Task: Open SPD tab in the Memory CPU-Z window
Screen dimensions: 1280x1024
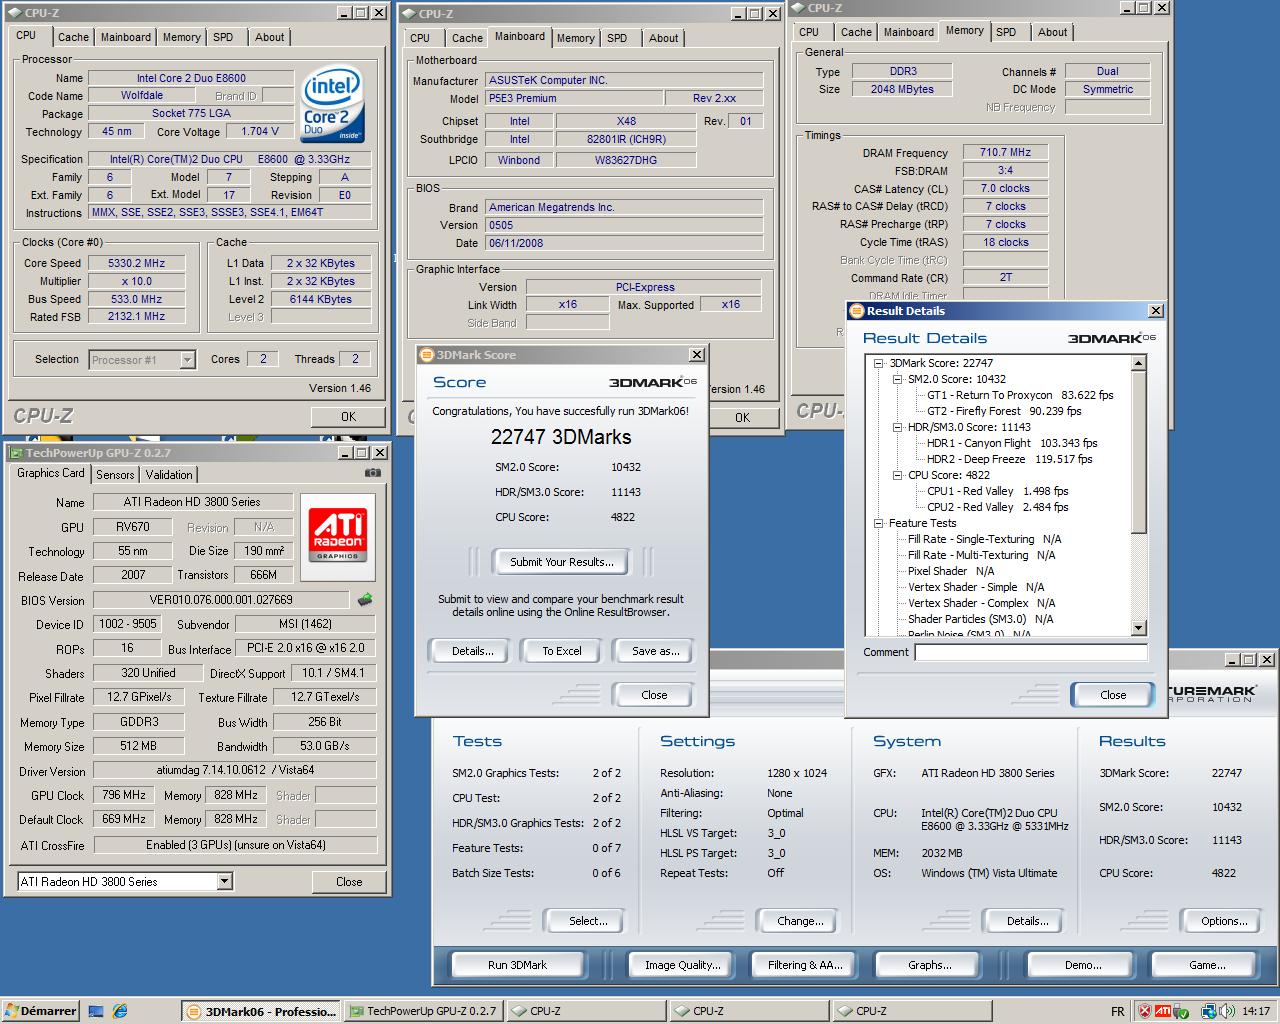Action: click(1006, 32)
